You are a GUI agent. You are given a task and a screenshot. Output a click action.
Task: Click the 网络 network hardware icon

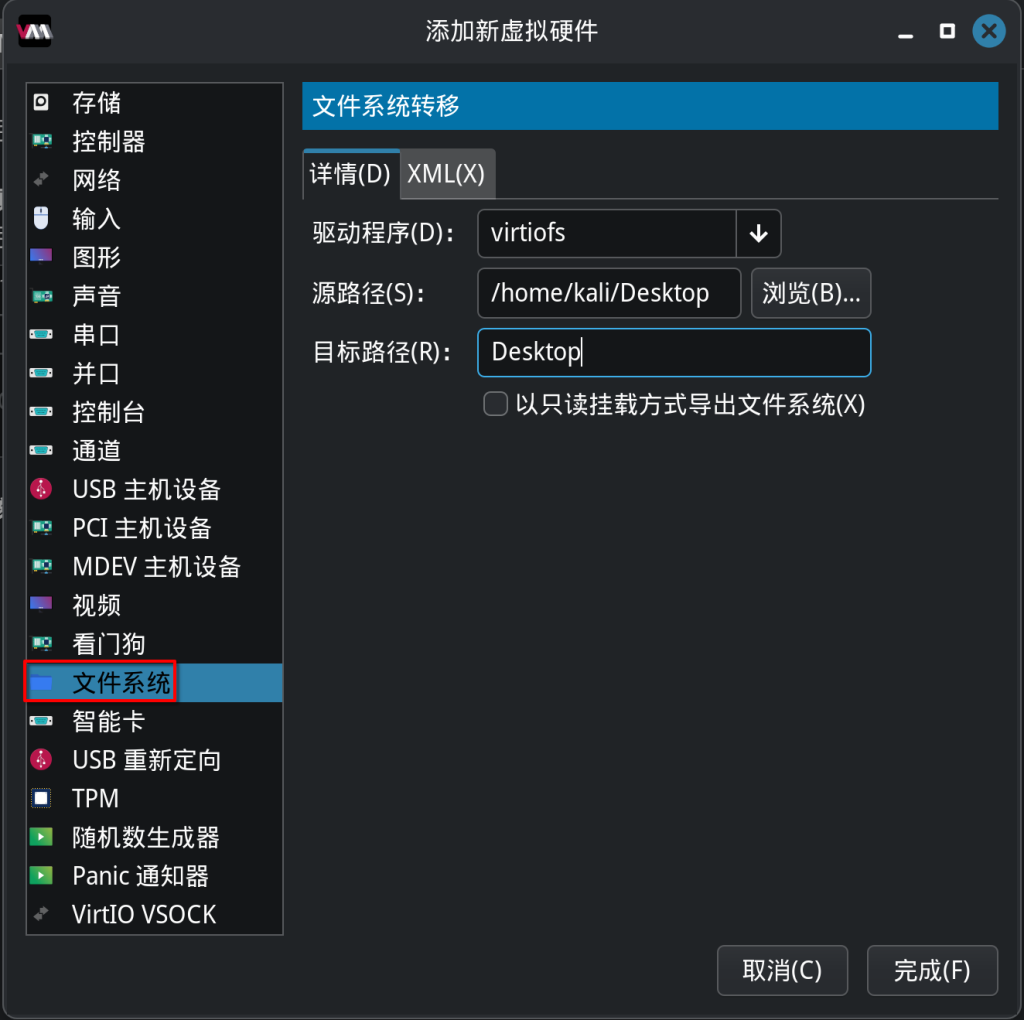41,180
